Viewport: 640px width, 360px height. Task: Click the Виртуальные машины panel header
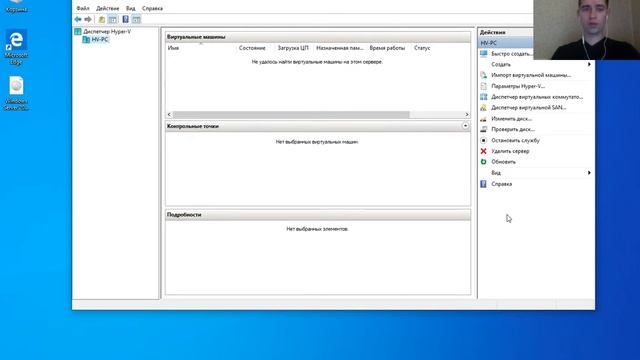[x=318, y=37]
